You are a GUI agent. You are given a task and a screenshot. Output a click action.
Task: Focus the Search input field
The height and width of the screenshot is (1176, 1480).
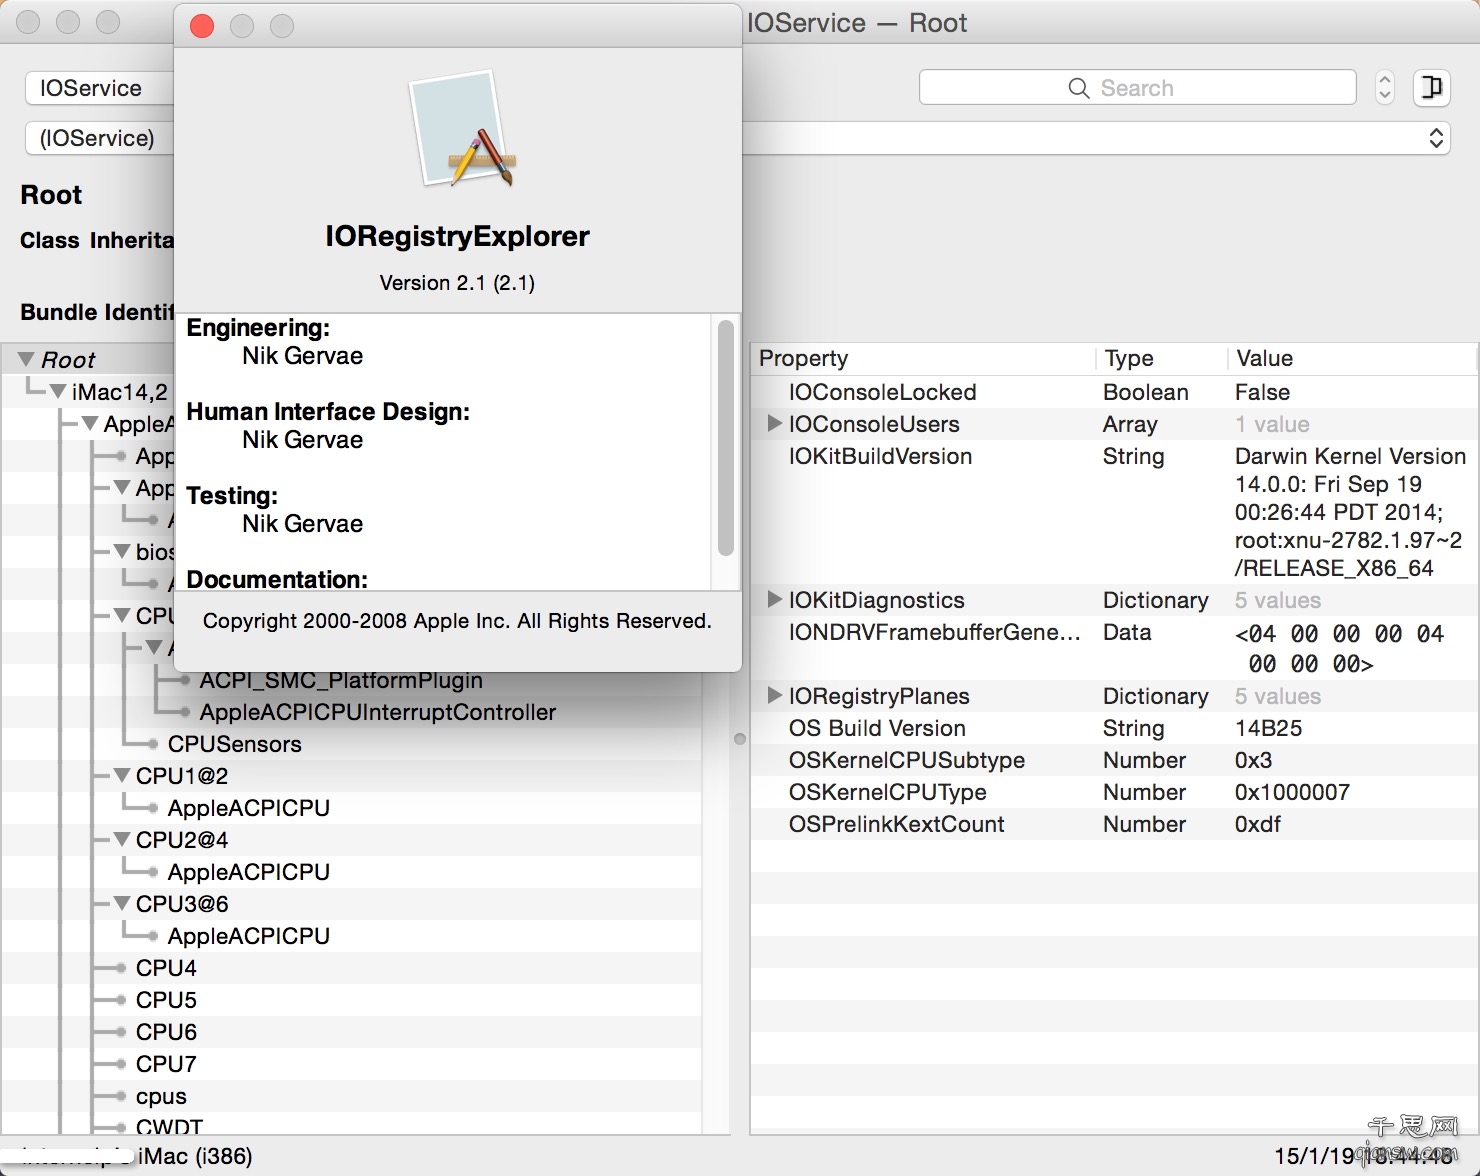tap(1137, 88)
